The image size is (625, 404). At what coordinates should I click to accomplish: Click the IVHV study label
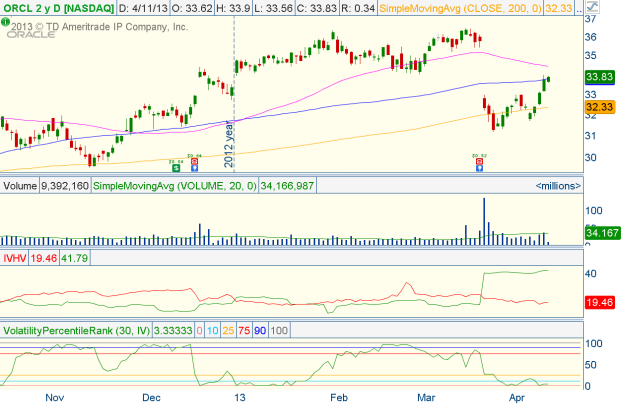click(x=15, y=257)
